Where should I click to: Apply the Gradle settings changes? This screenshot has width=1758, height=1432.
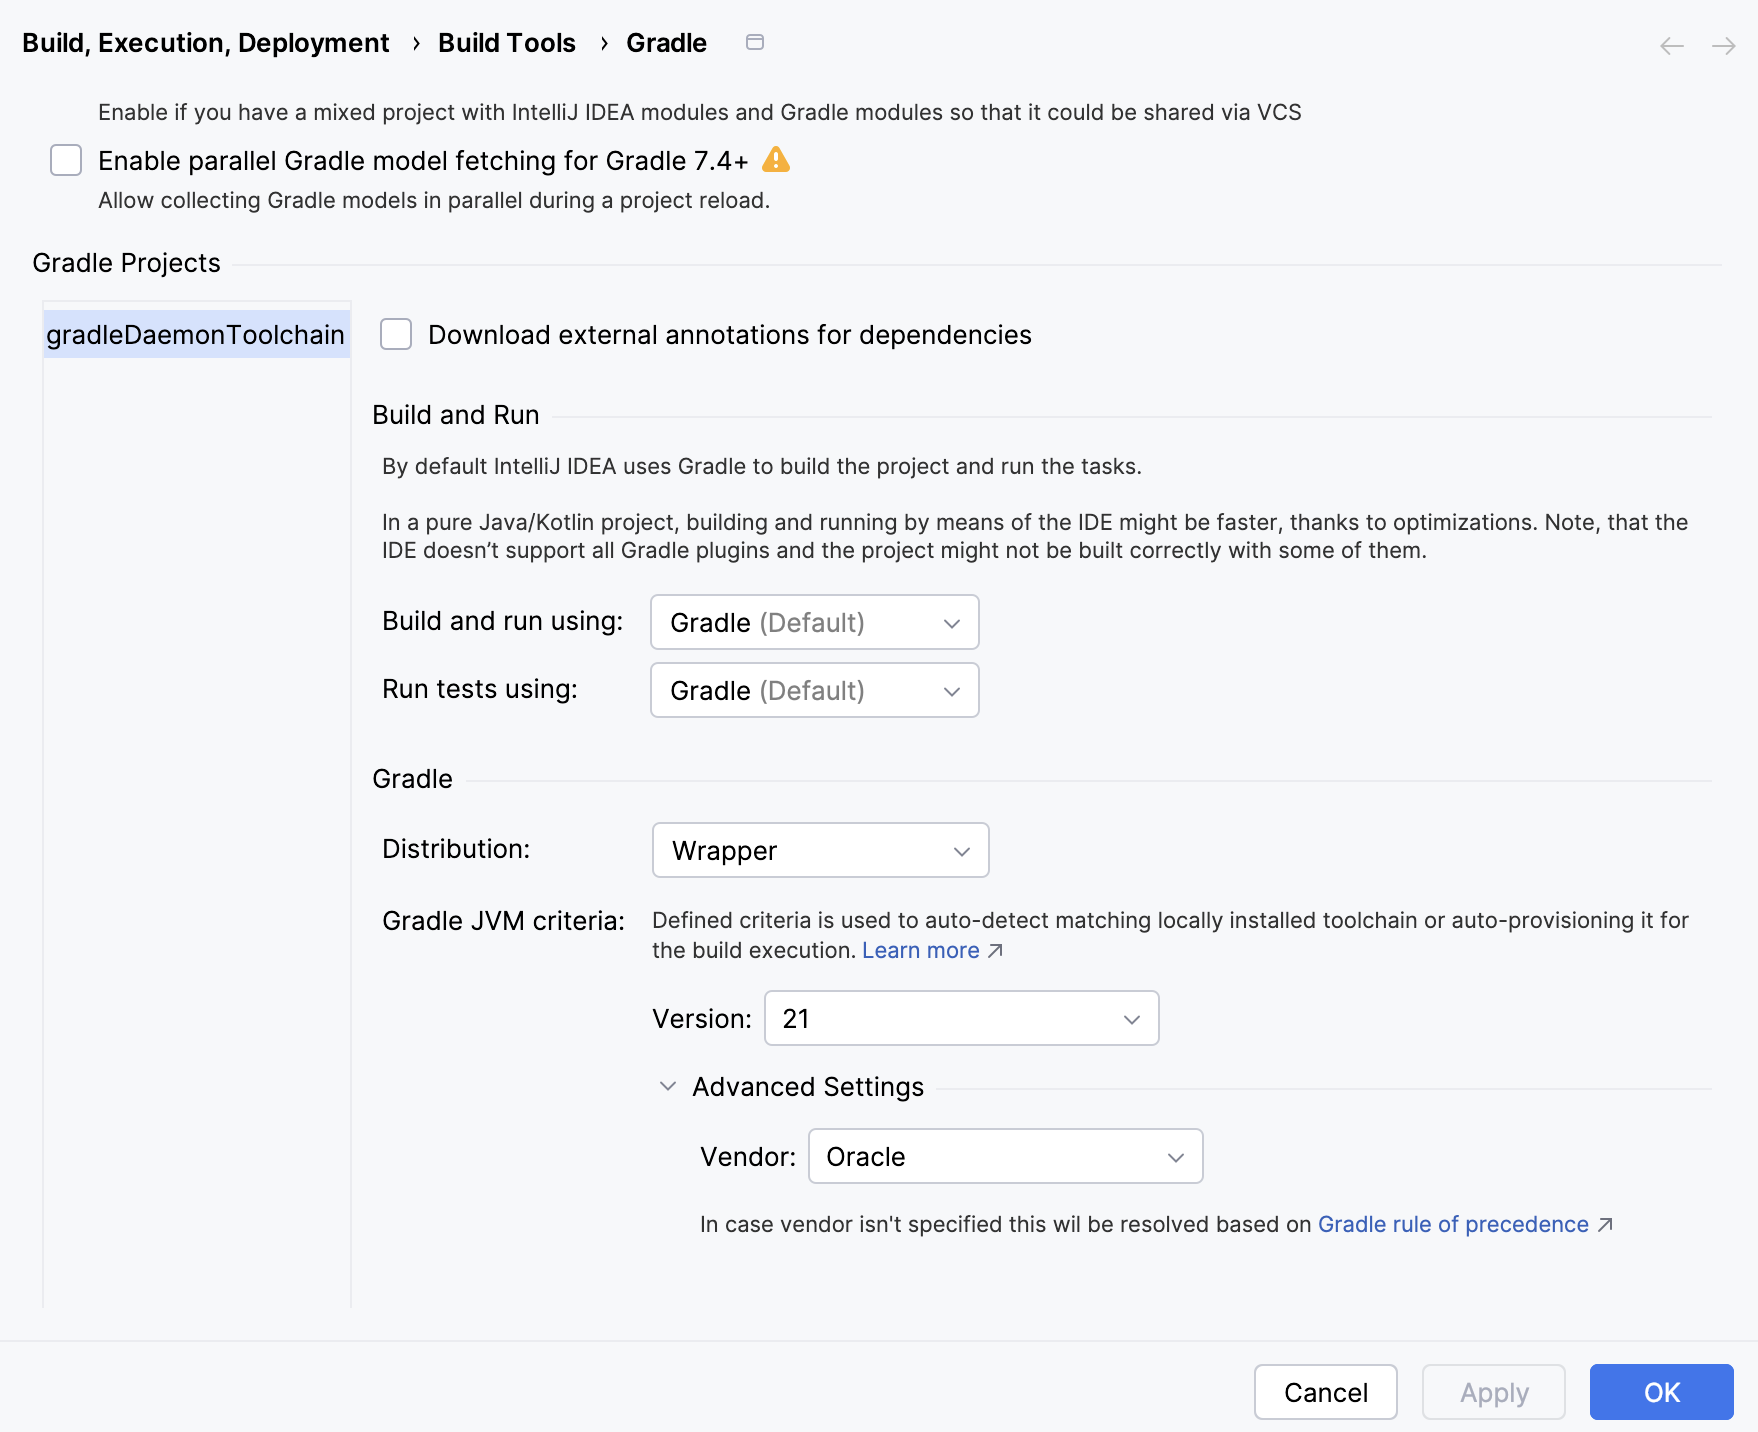click(x=1493, y=1392)
